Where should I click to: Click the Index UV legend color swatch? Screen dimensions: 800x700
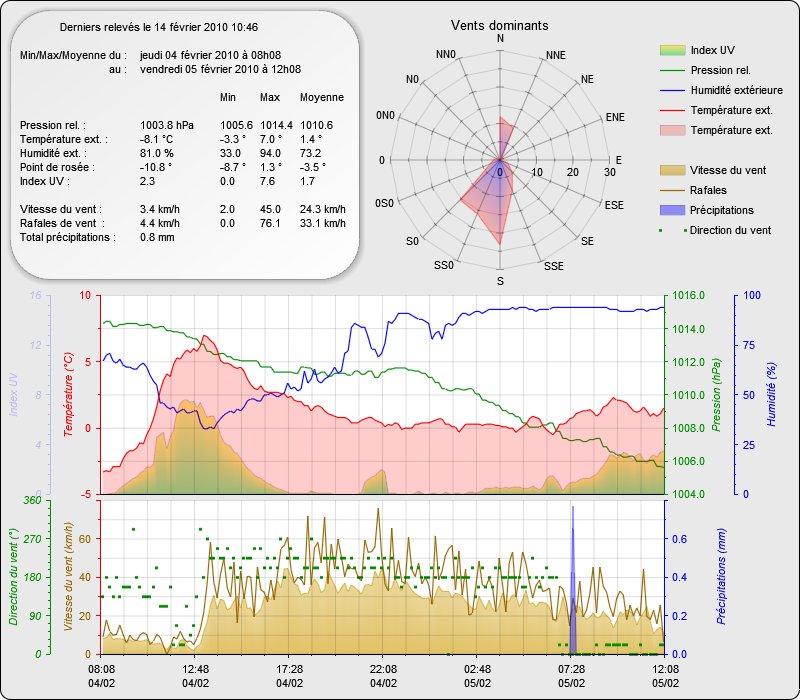tap(670, 50)
